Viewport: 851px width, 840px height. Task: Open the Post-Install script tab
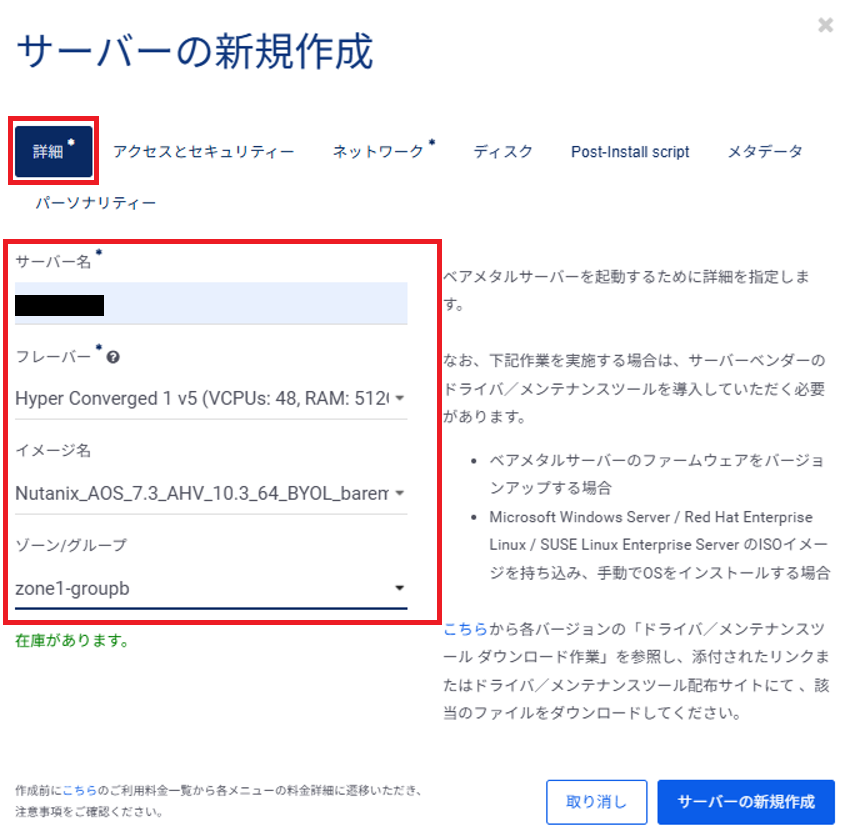pyautogui.click(x=630, y=152)
